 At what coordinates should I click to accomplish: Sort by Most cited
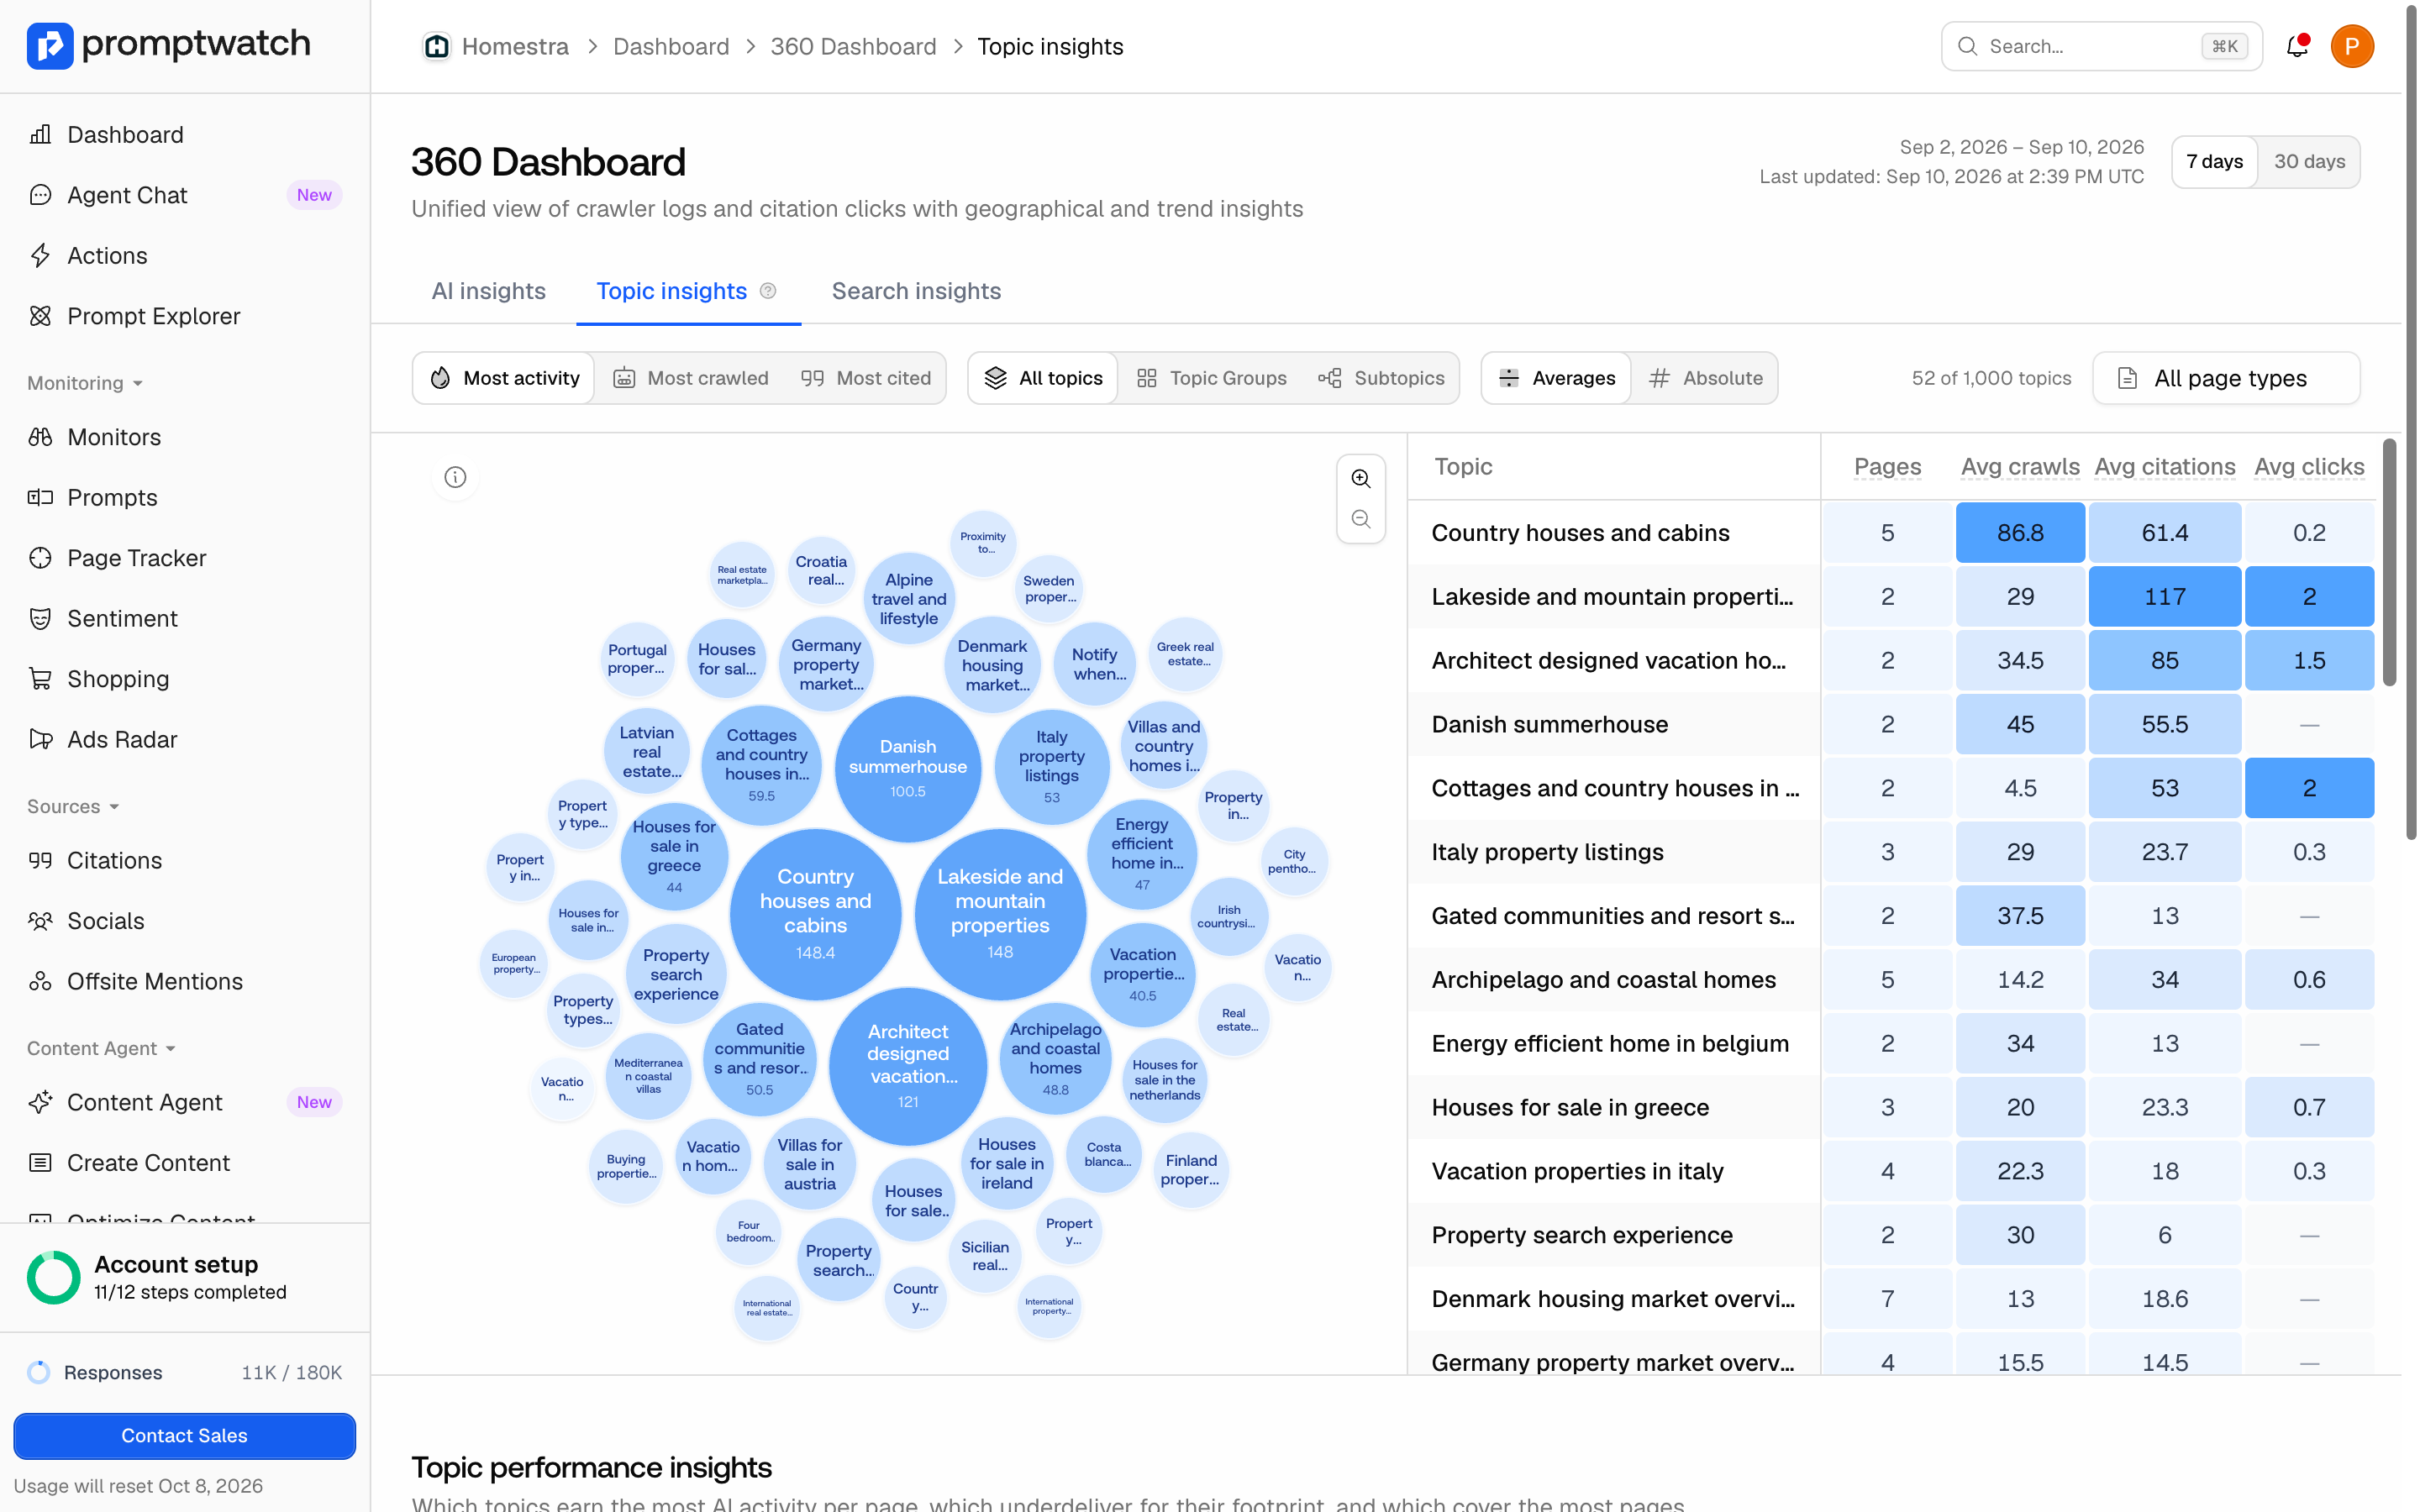point(866,378)
